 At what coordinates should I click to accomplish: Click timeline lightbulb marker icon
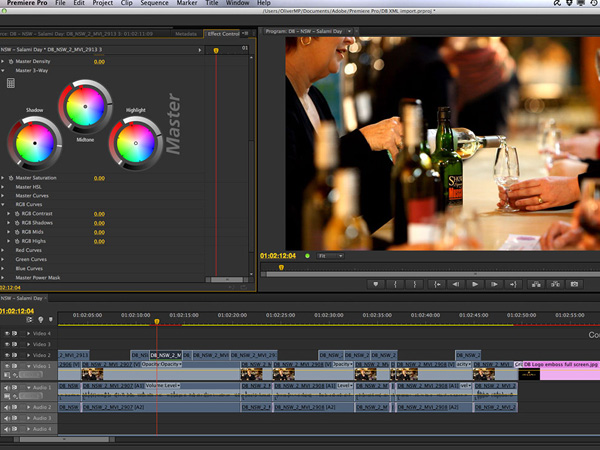[x=41, y=320]
